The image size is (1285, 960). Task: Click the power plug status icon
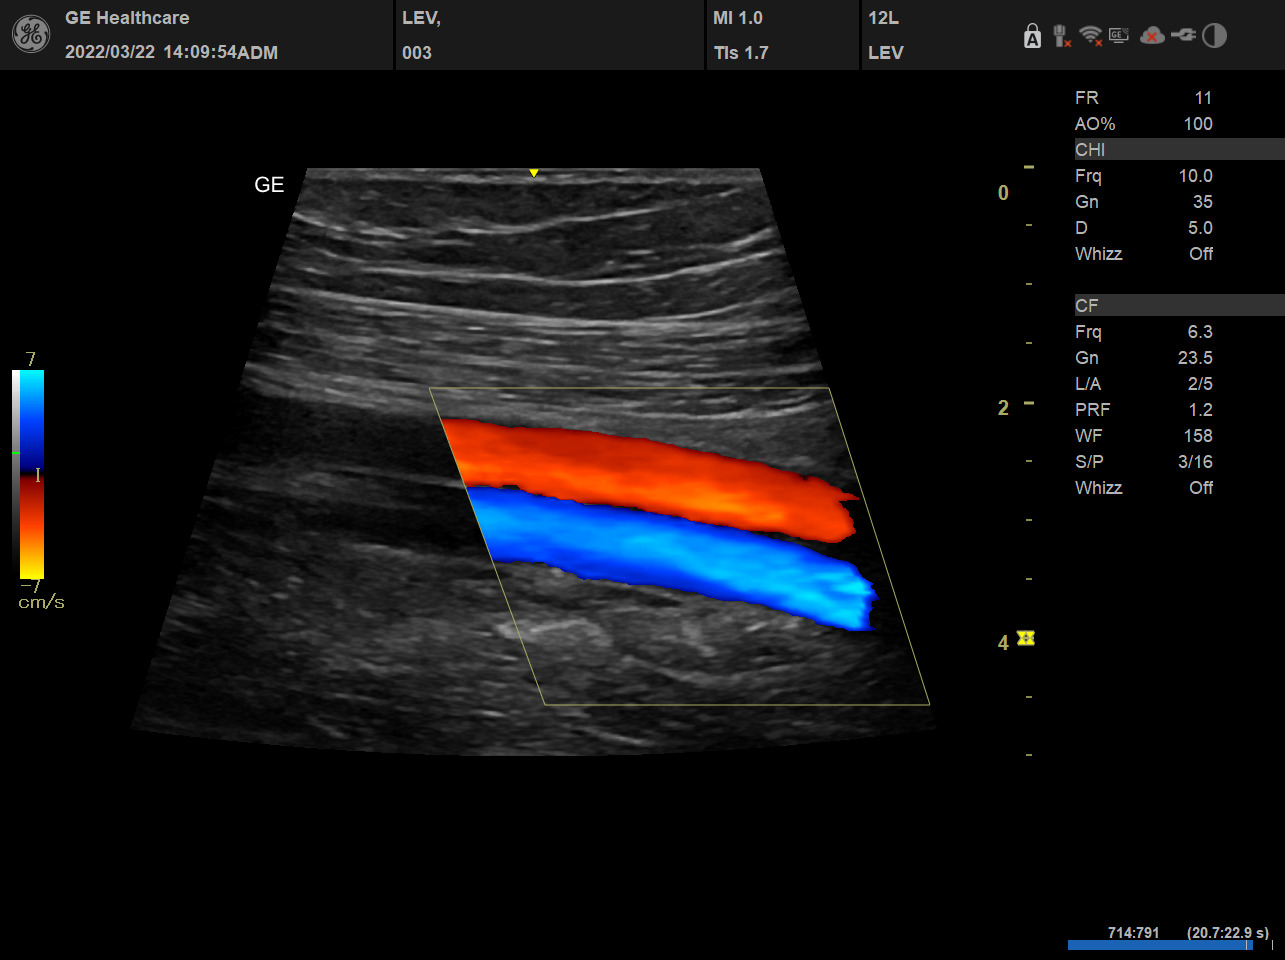1183,36
